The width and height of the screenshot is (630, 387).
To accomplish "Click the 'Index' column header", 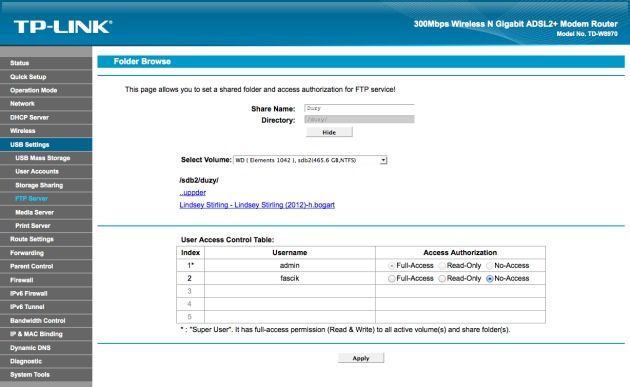I will pyautogui.click(x=190, y=253).
